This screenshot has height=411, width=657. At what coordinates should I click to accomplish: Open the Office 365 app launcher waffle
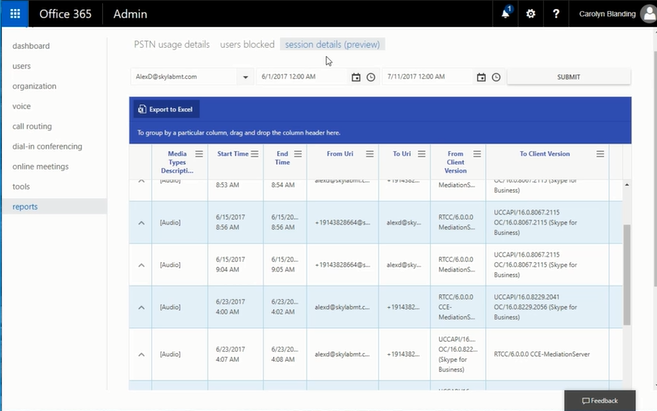(x=15, y=14)
